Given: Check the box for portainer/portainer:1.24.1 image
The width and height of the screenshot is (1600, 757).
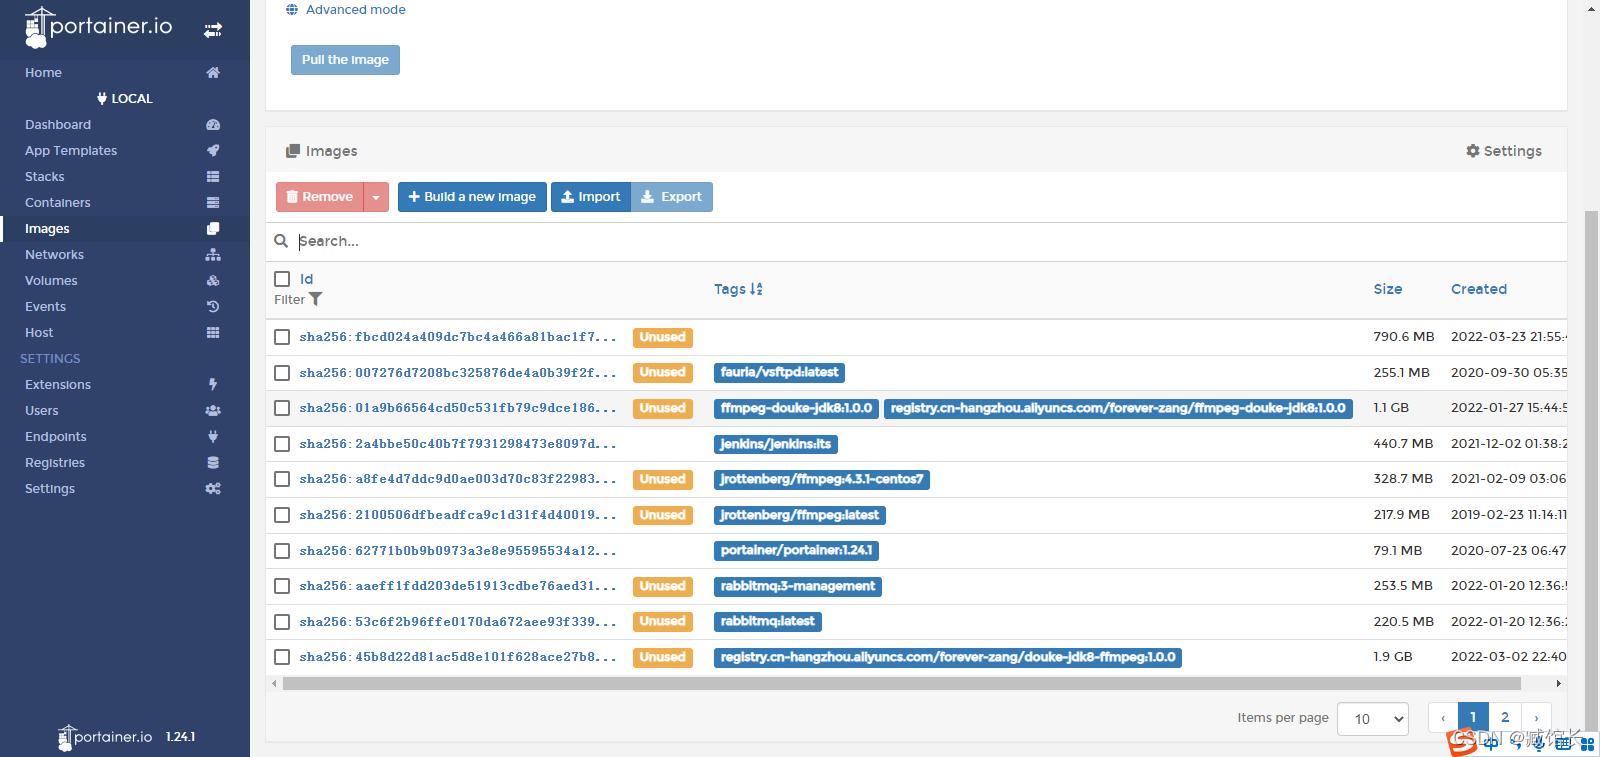Looking at the screenshot, I should 282,551.
